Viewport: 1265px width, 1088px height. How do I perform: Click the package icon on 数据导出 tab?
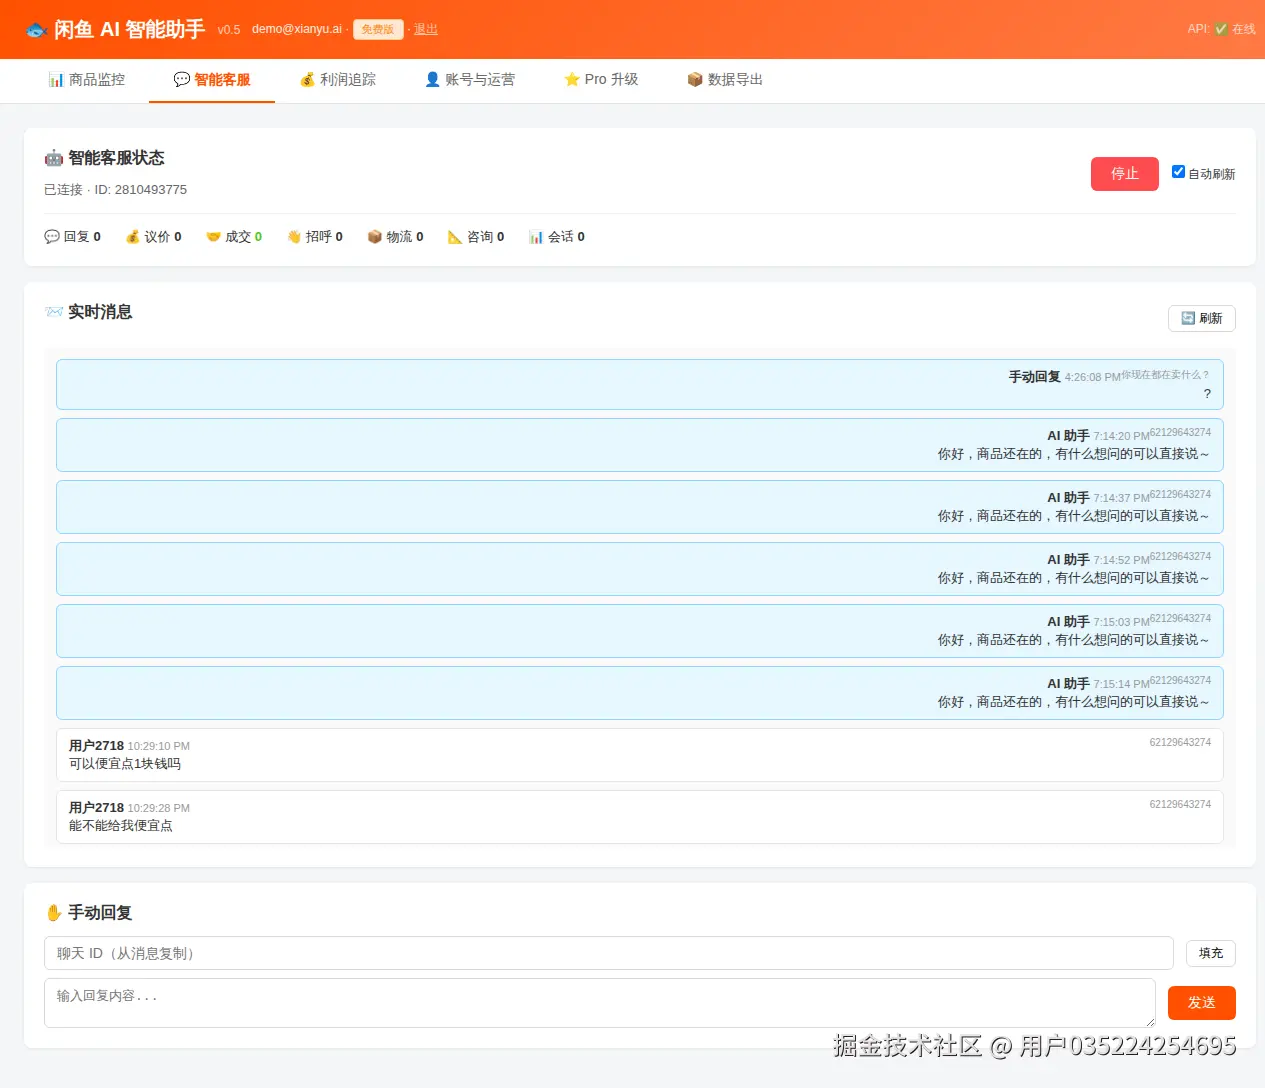[695, 80]
